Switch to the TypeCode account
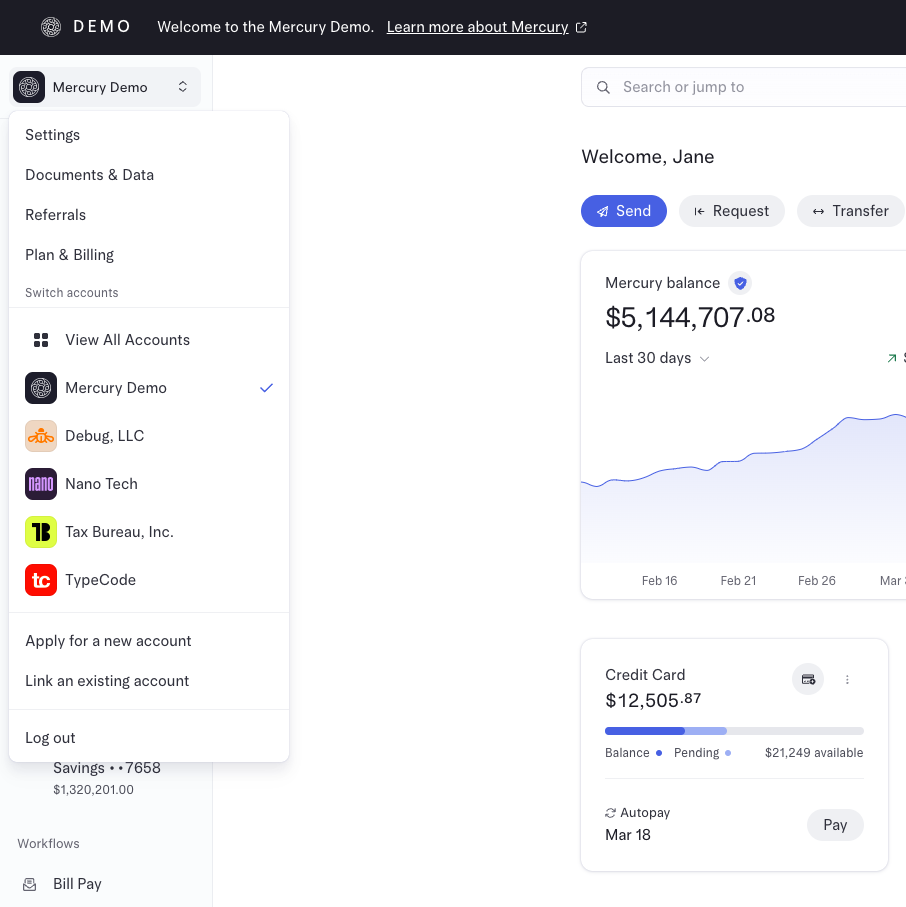The image size is (906, 907). 149,580
